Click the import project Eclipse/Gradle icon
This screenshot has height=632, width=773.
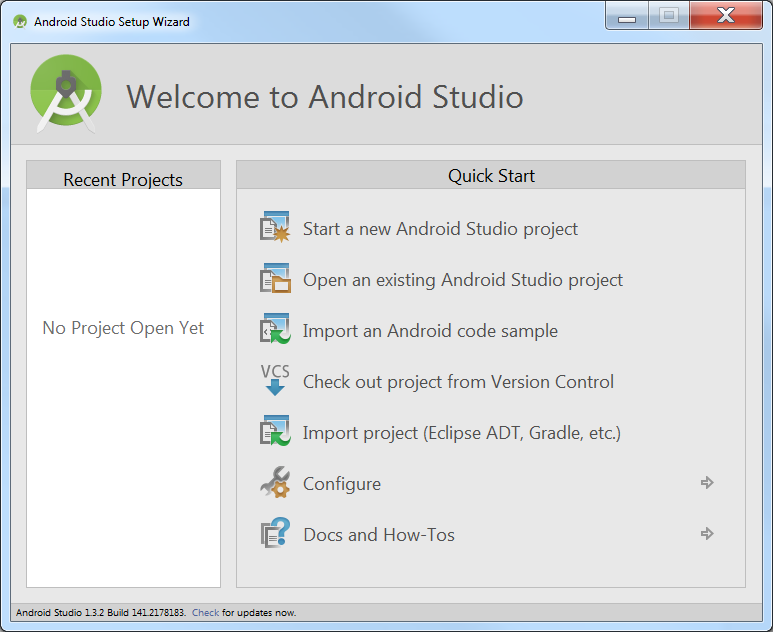(x=275, y=431)
